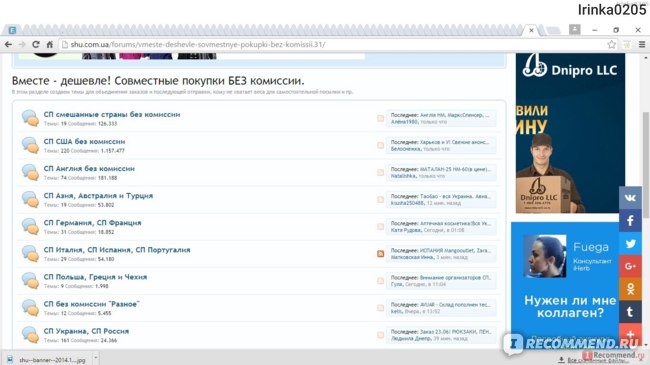Share via the Twitter sidebar icon
The image size is (650, 365).
click(631, 243)
